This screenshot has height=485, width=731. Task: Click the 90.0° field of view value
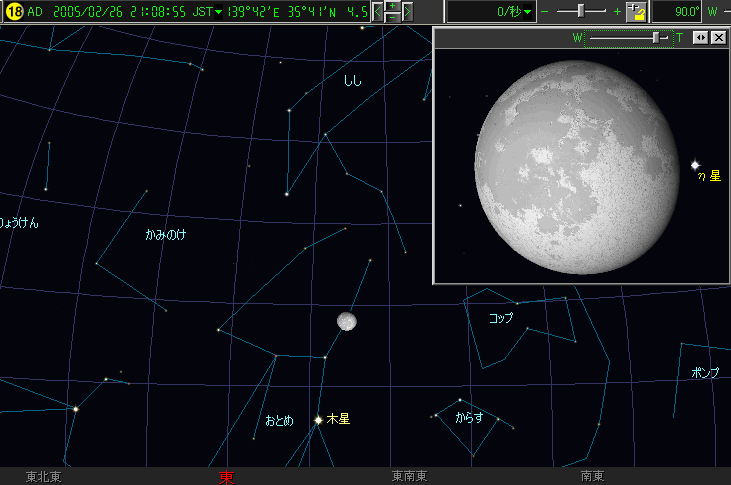point(676,12)
